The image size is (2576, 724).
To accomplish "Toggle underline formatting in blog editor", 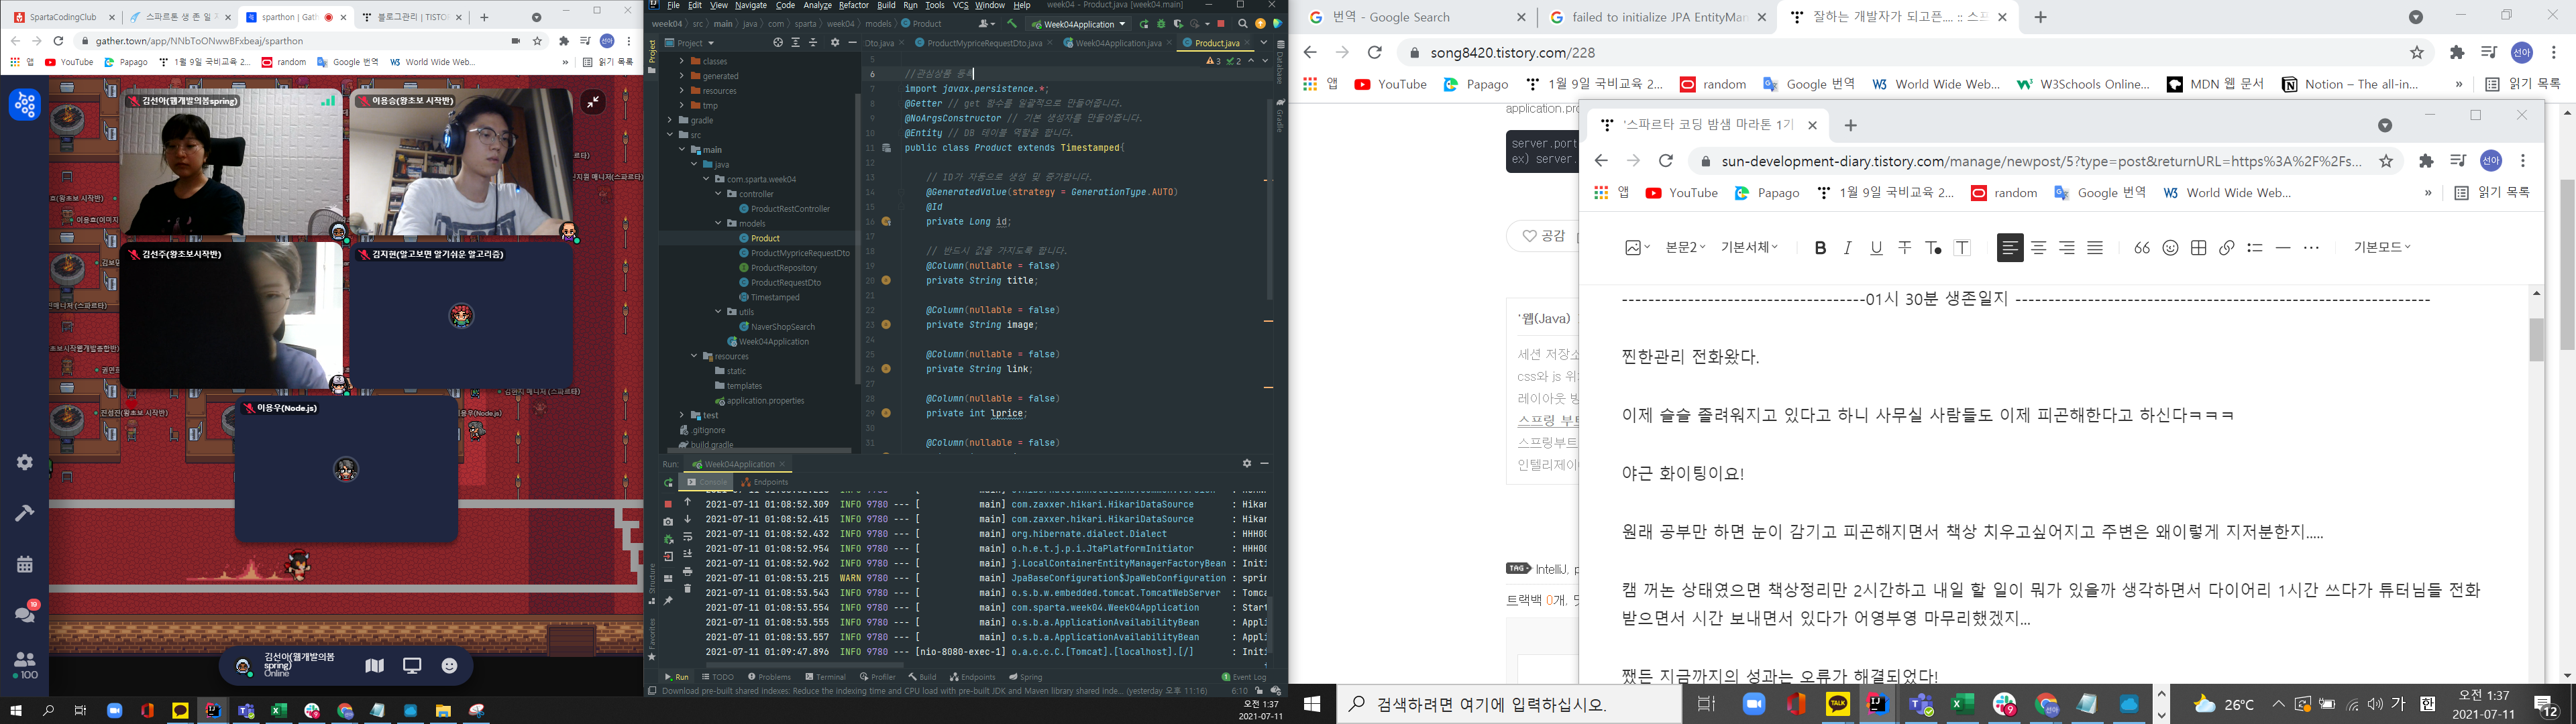I will 1876,248.
